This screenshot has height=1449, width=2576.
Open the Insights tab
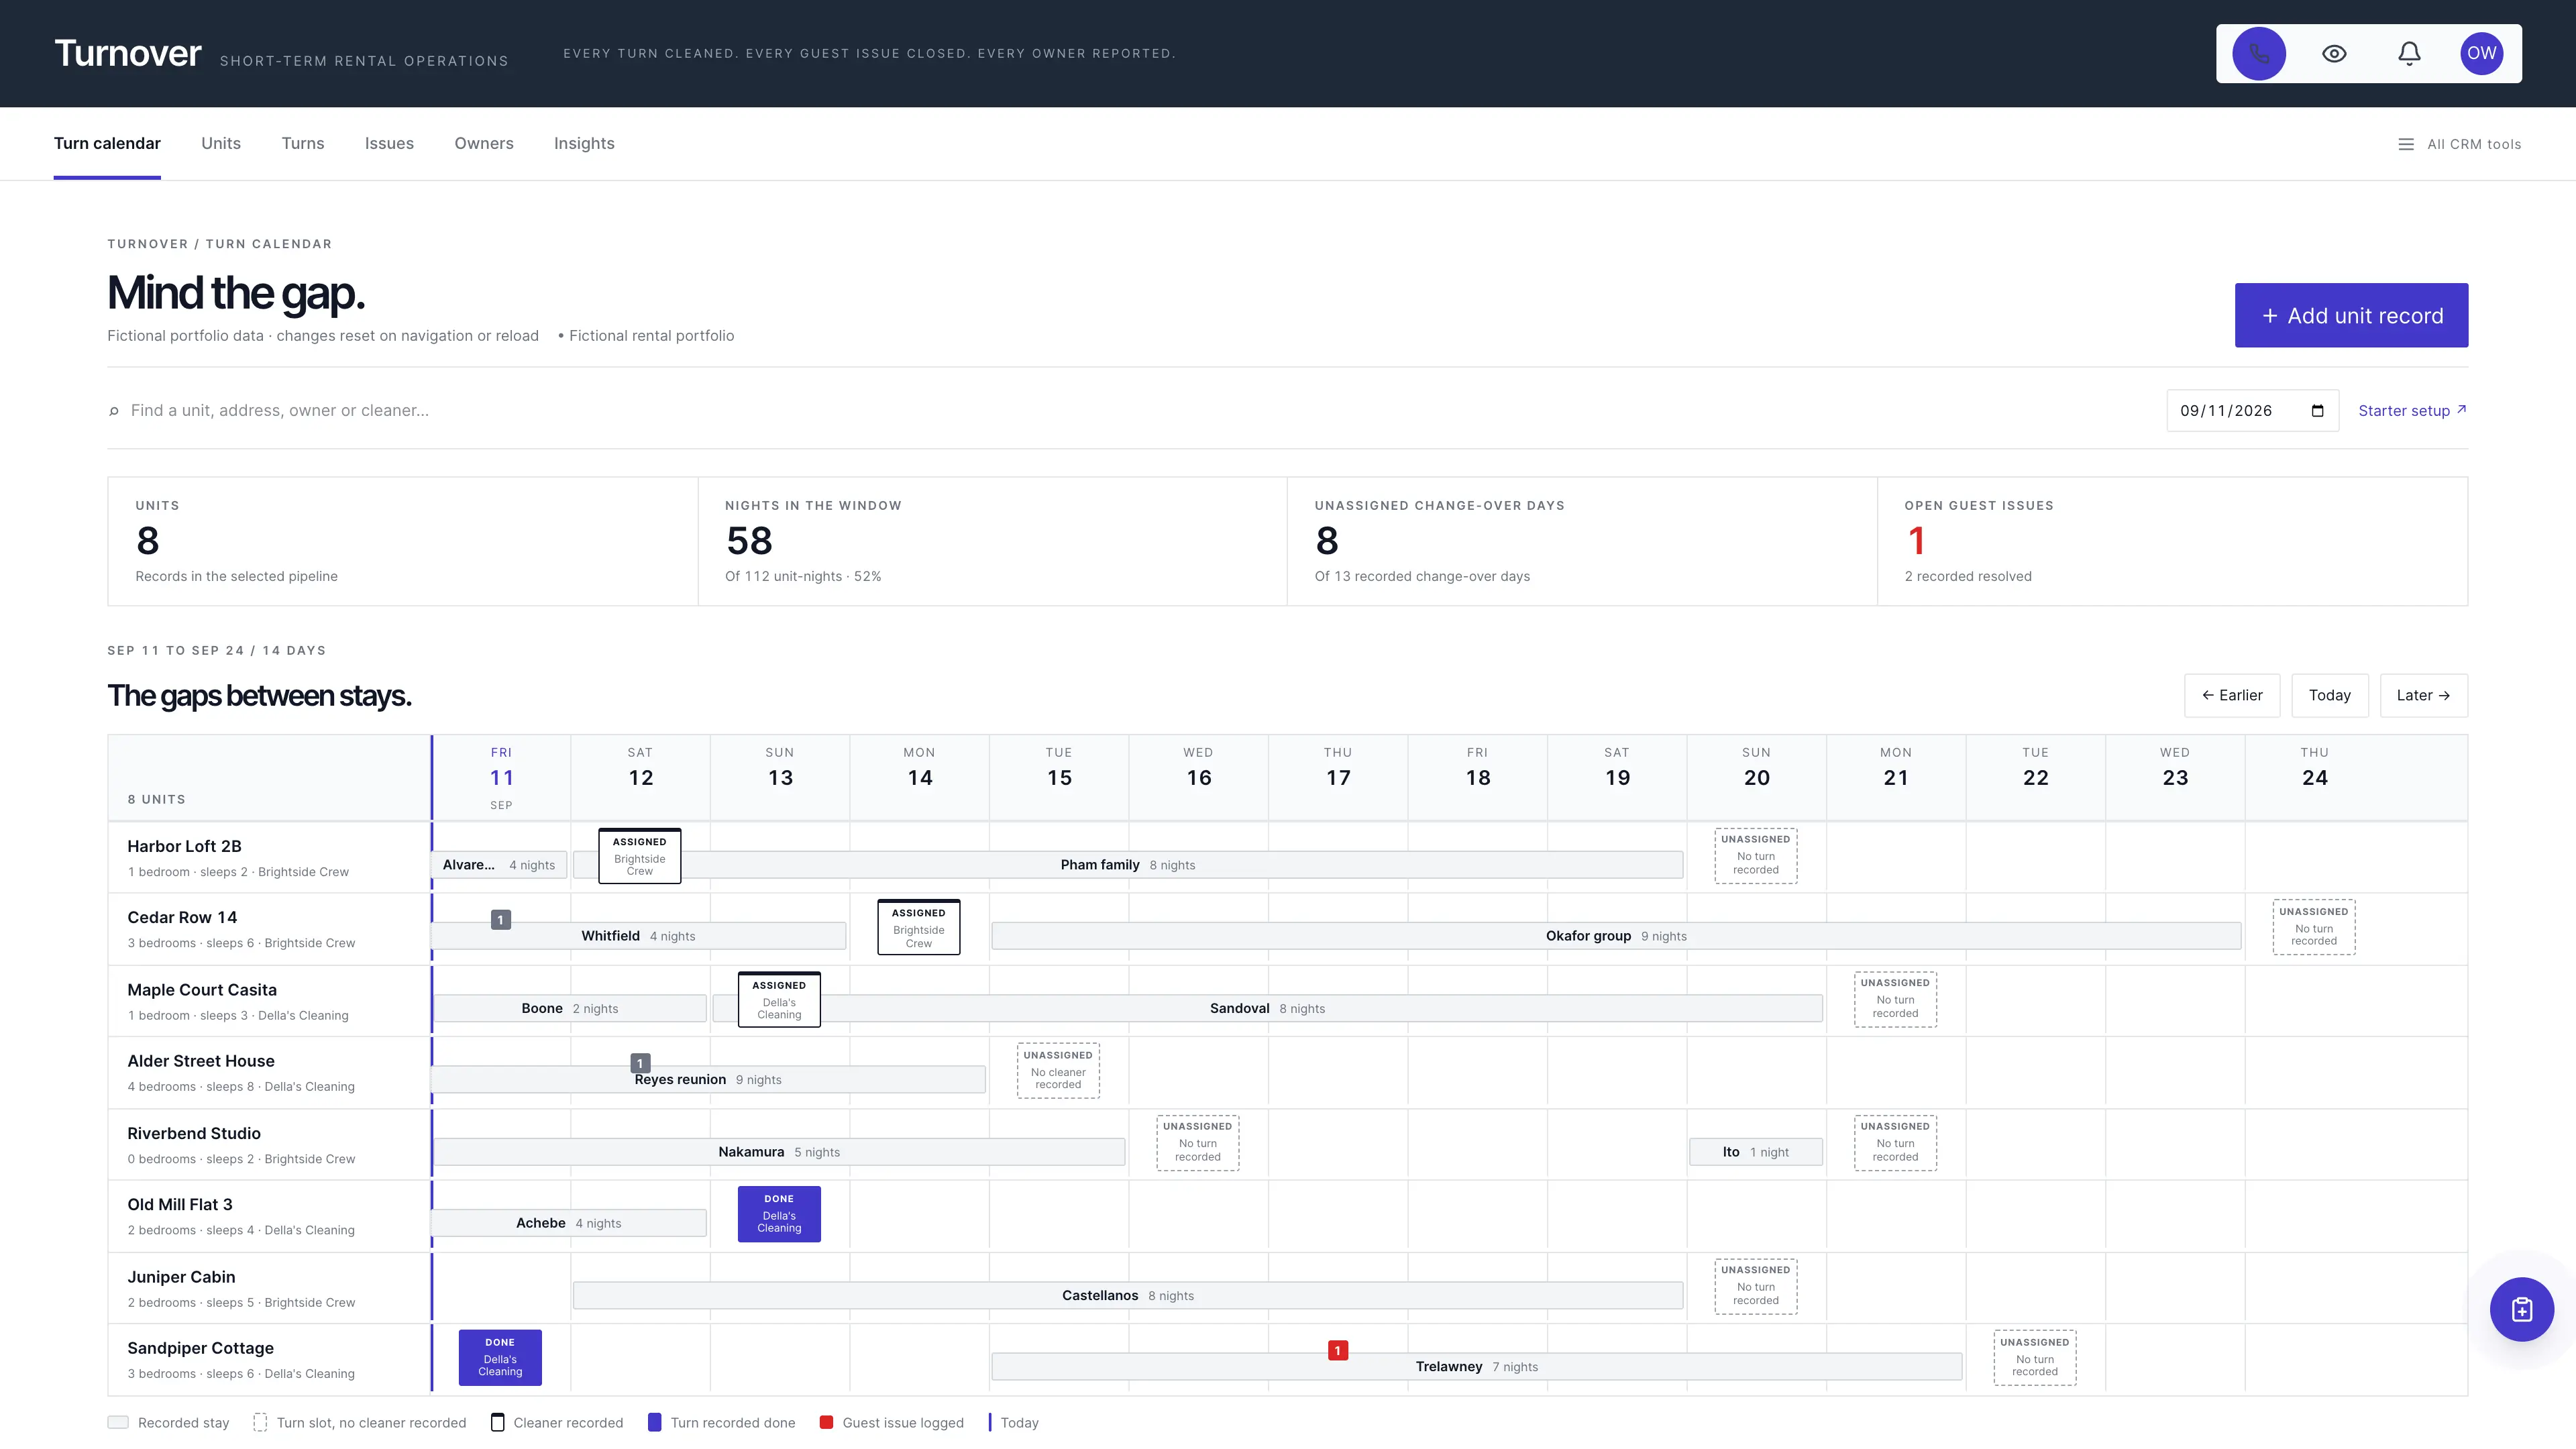[x=584, y=144]
